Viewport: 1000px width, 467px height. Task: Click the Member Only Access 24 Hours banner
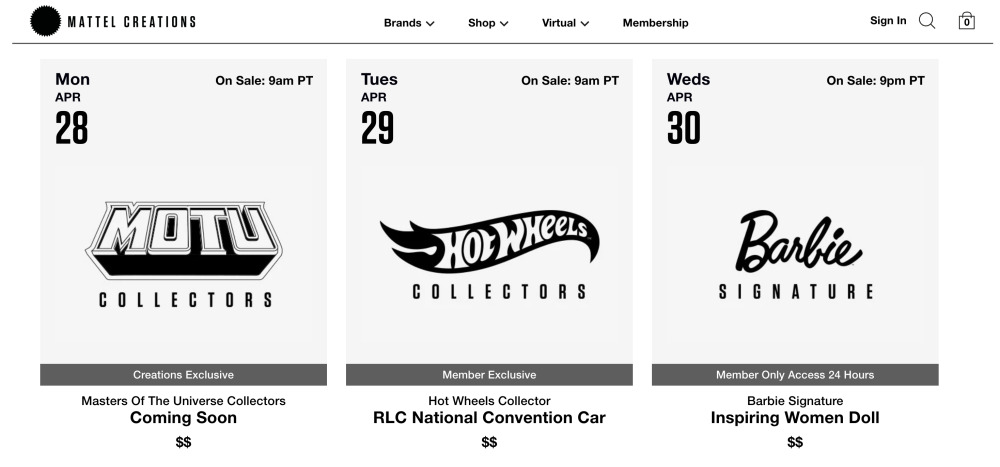(x=795, y=374)
